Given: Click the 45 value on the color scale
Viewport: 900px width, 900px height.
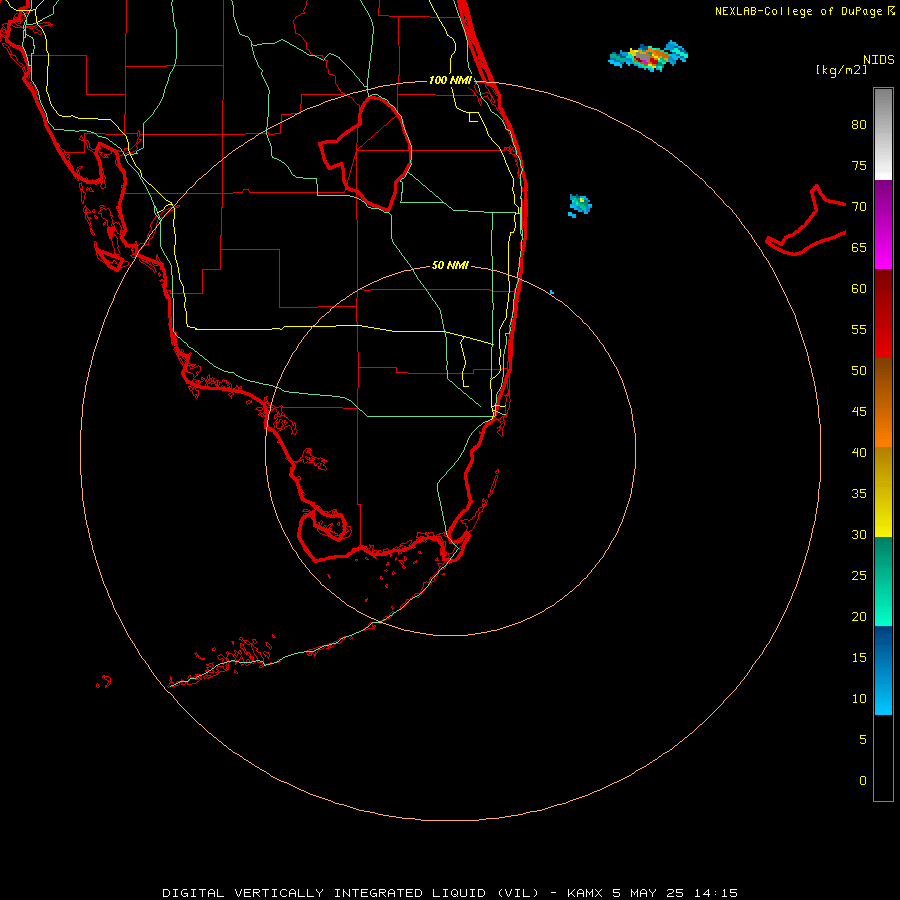Looking at the screenshot, I should 859,412.
